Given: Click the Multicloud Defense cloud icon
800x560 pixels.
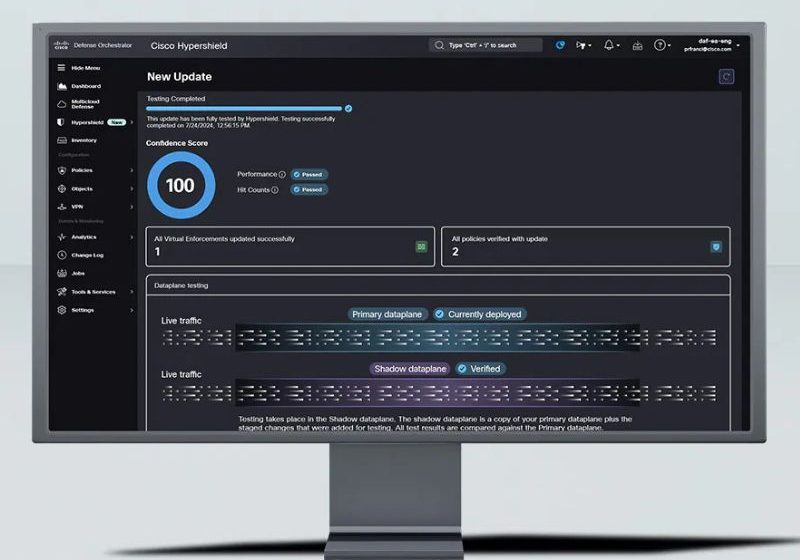Looking at the screenshot, I should pos(62,104).
